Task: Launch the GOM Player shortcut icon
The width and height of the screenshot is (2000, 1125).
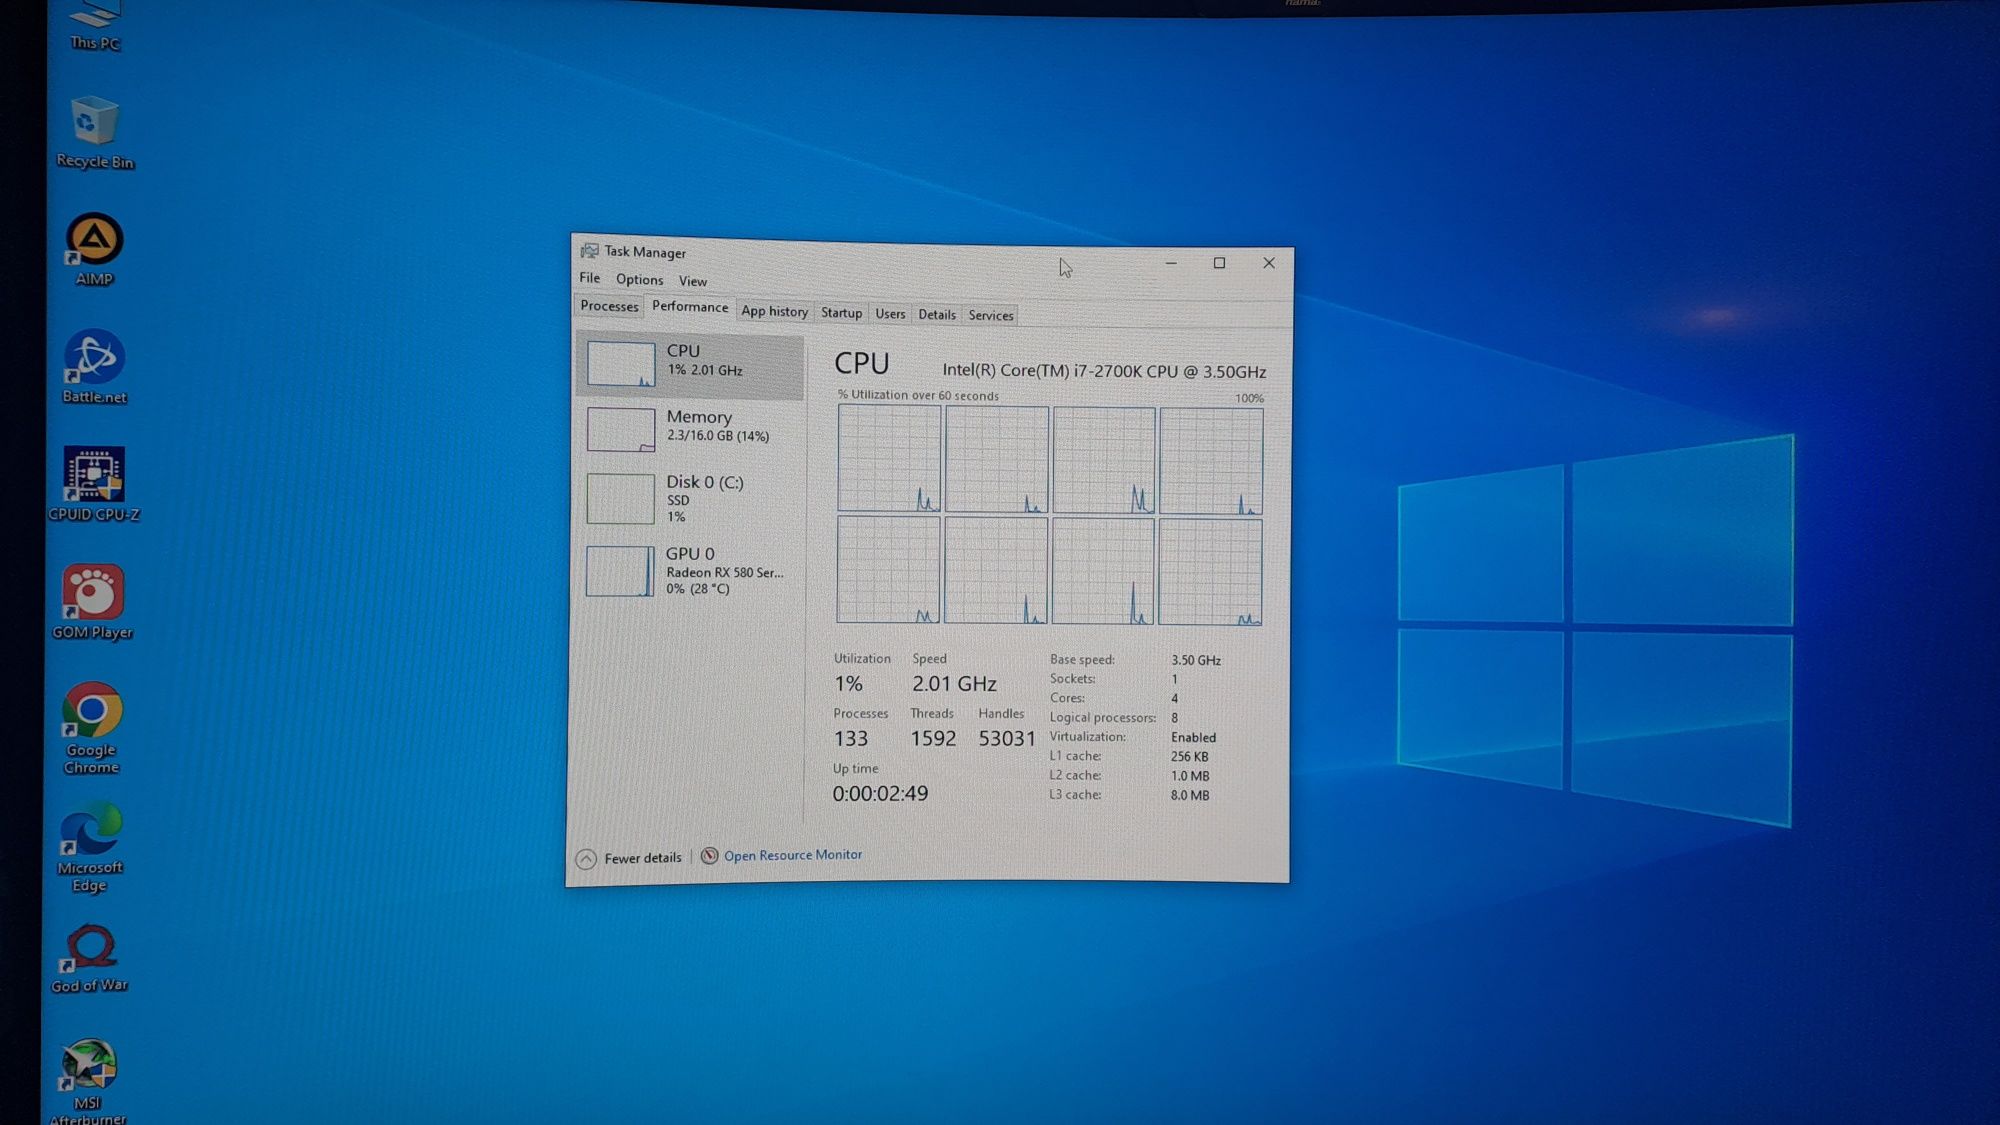Action: click(x=93, y=592)
